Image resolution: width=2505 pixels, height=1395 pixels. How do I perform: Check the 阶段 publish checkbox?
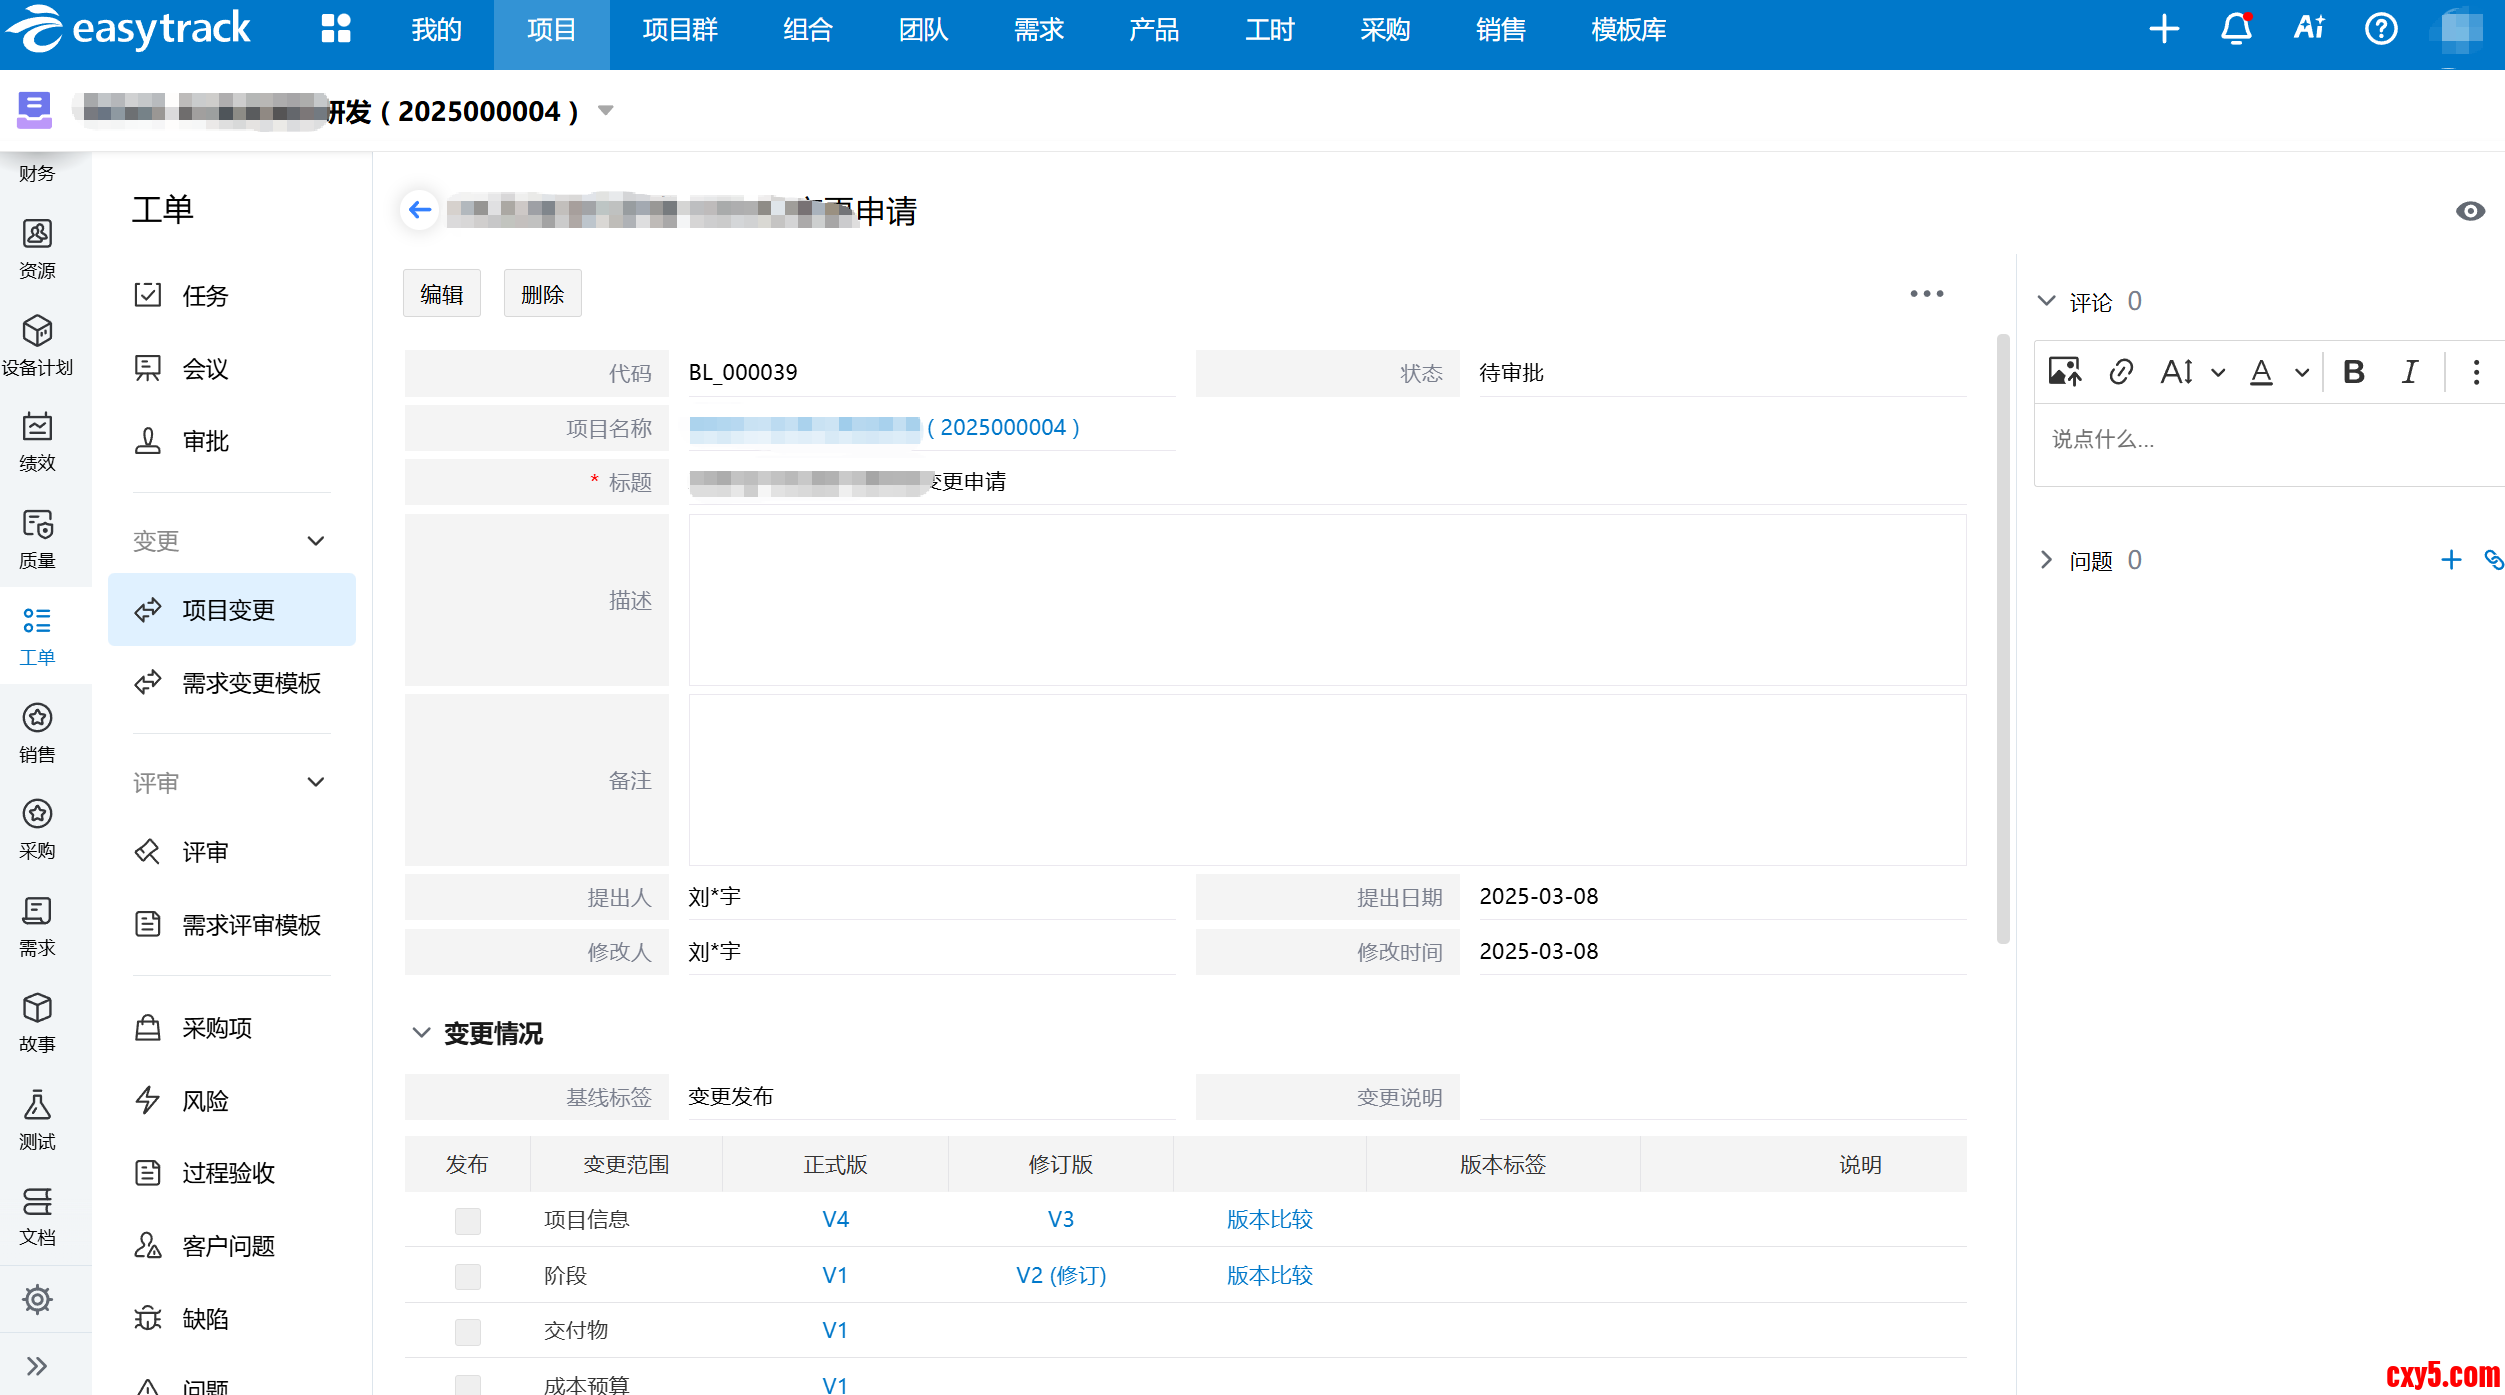coord(467,1276)
